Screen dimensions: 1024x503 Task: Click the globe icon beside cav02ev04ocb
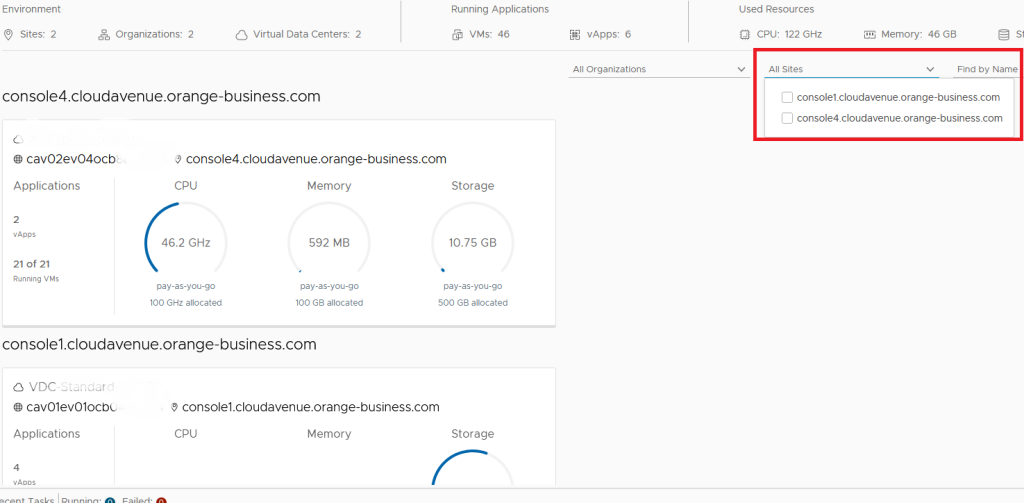(x=18, y=159)
